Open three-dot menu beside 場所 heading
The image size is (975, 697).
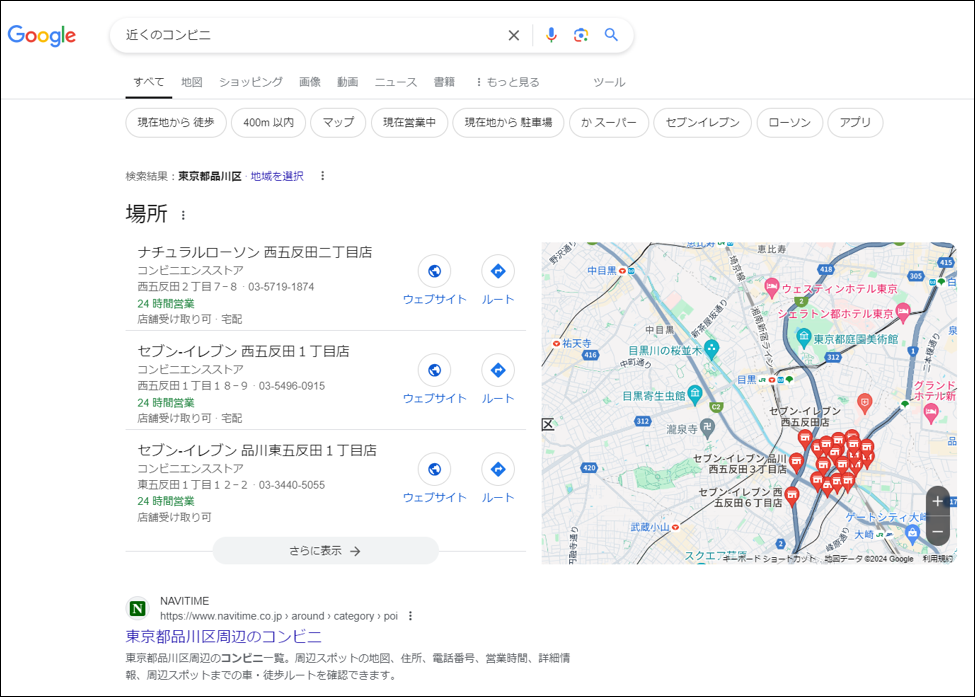coord(183,215)
